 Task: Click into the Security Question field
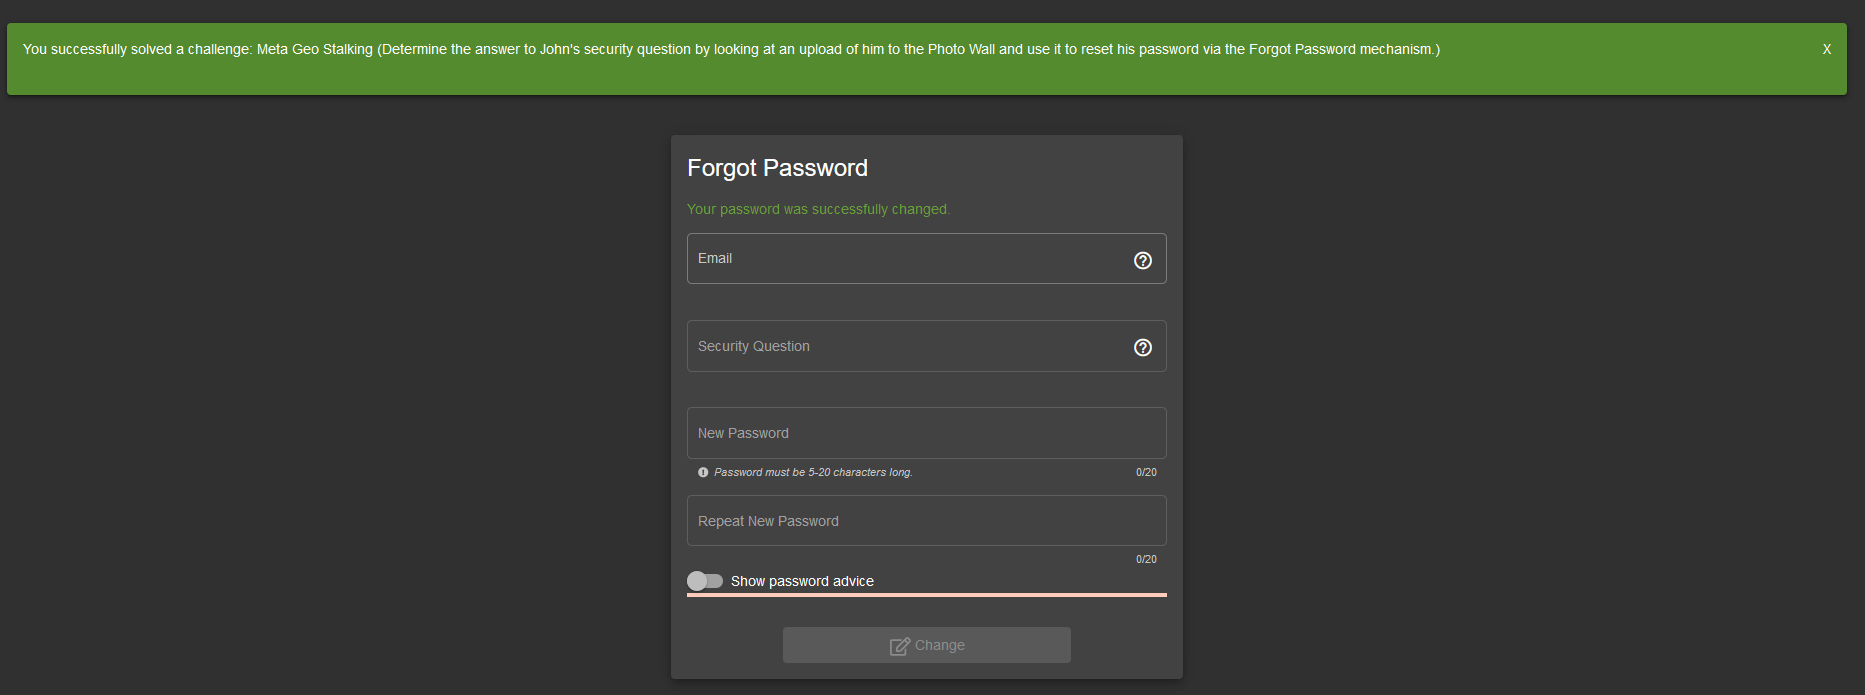pos(905,346)
